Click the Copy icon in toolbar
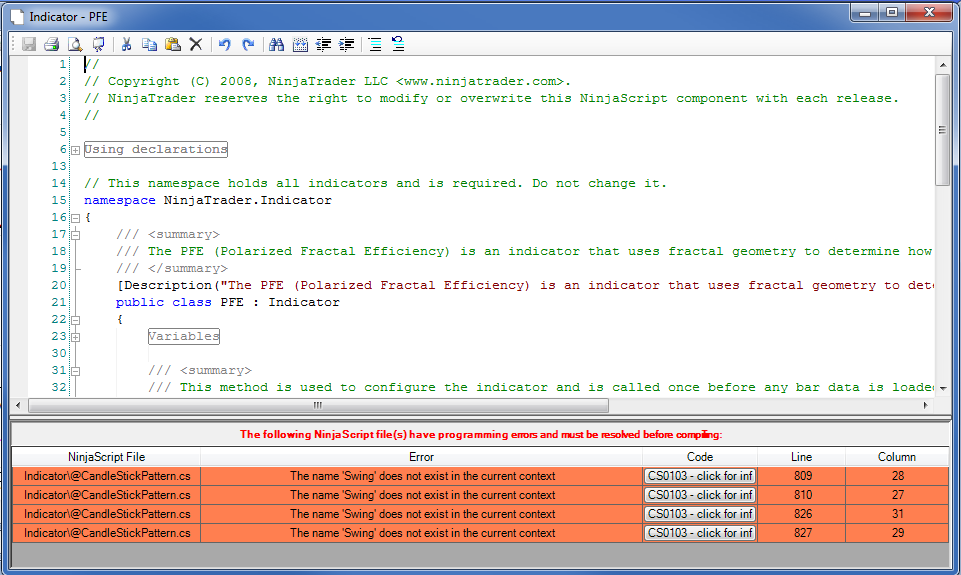 pos(149,44)
